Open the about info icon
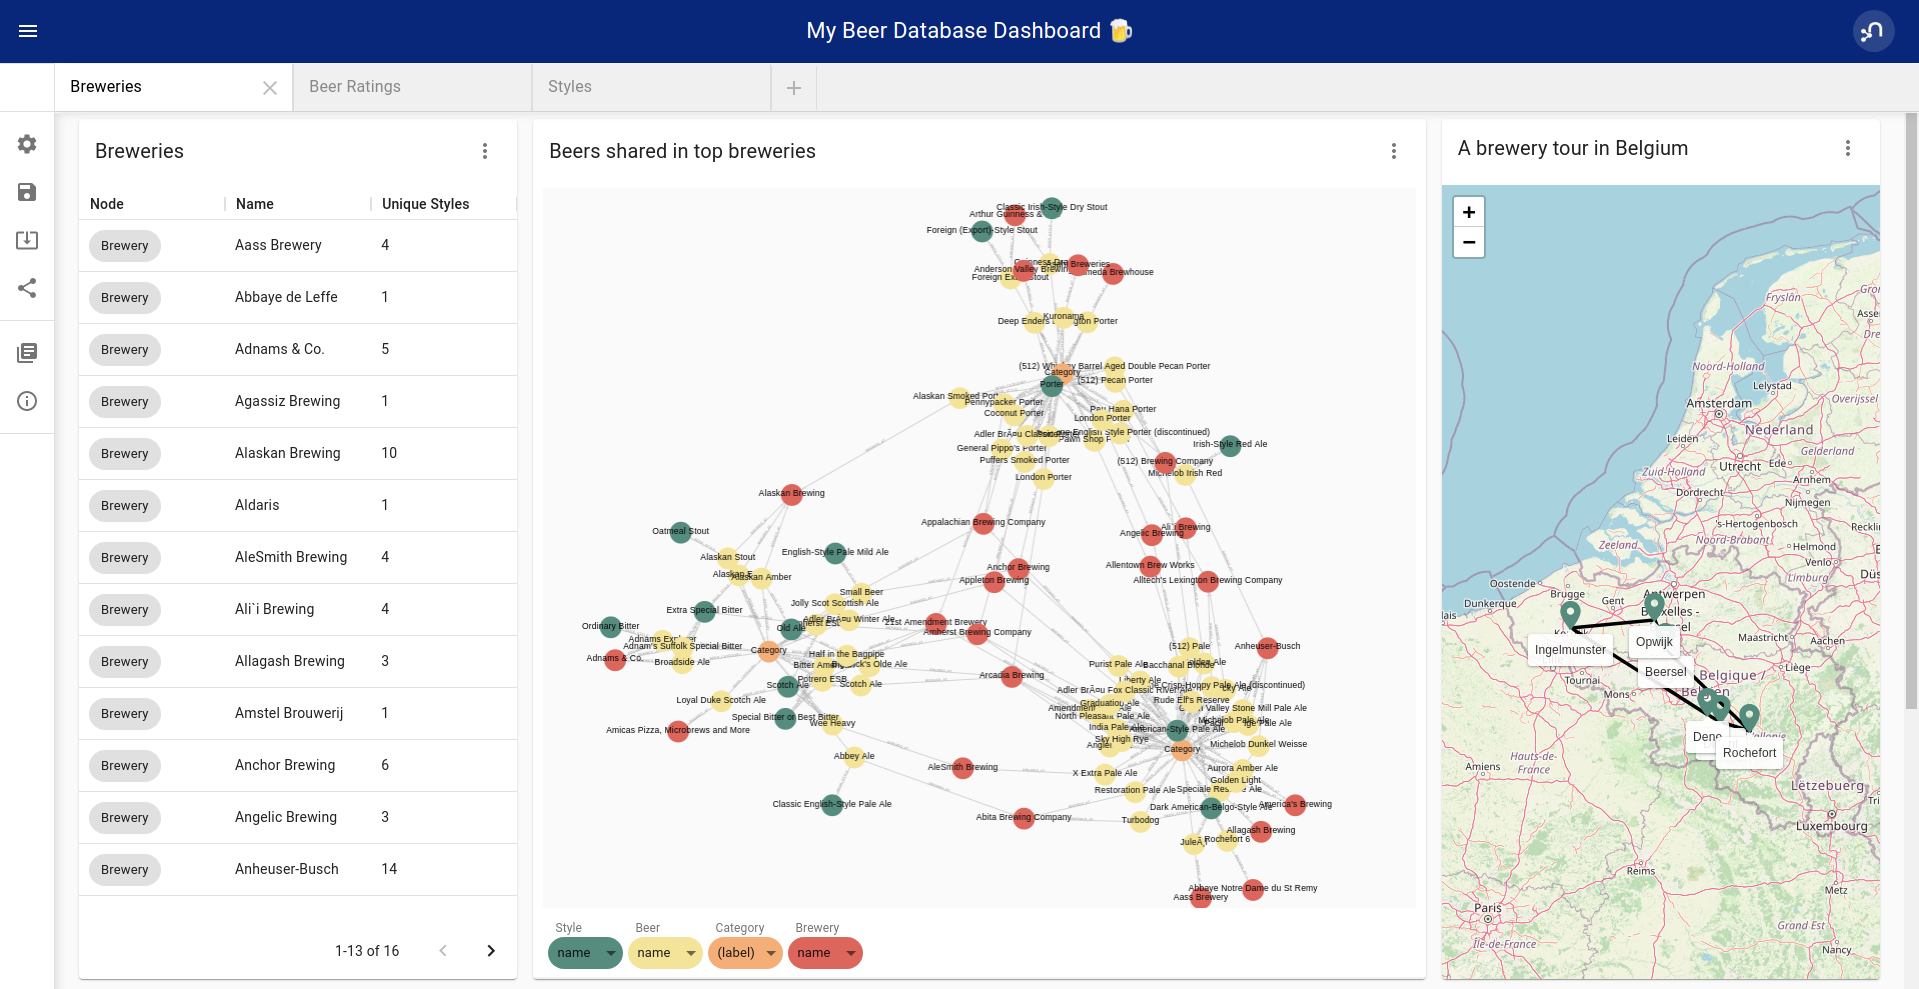1919x989 pixels. pyautogui.click(x=27, y=401)
